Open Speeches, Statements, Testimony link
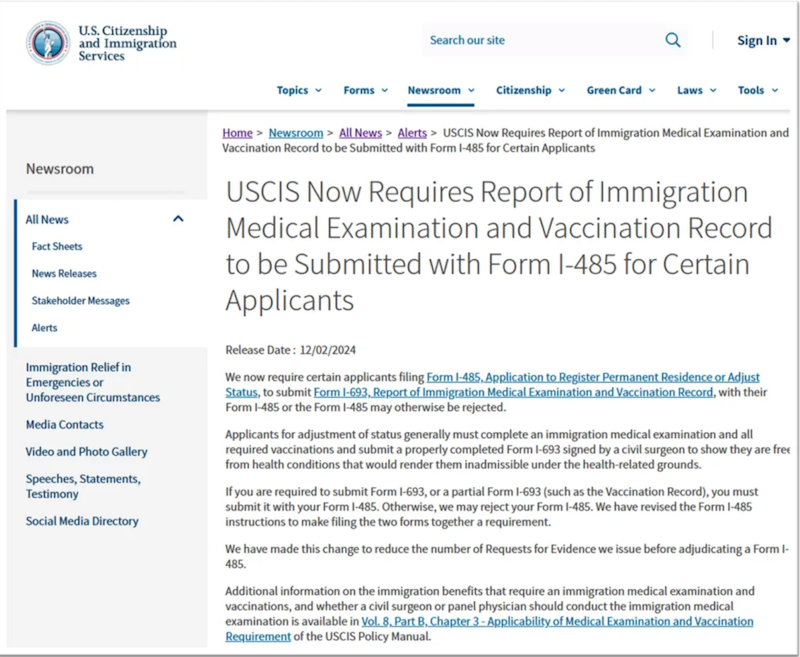 (x=83, y=486)
